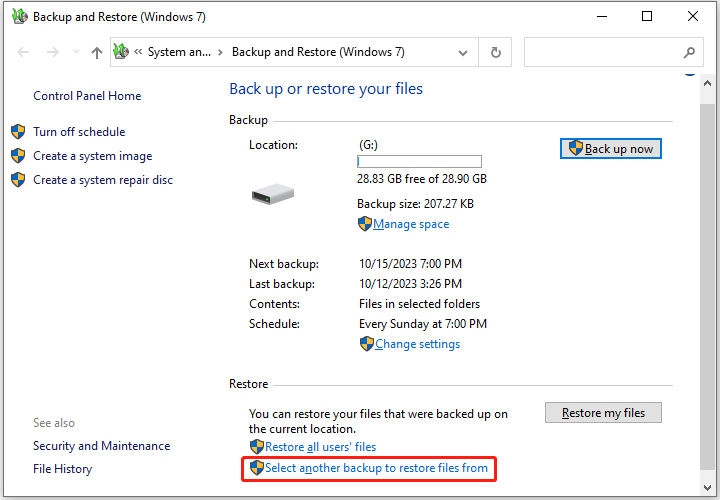Click the Backup size: 207.27 KB text
This screenshot has height=500, width=720.
415,203
